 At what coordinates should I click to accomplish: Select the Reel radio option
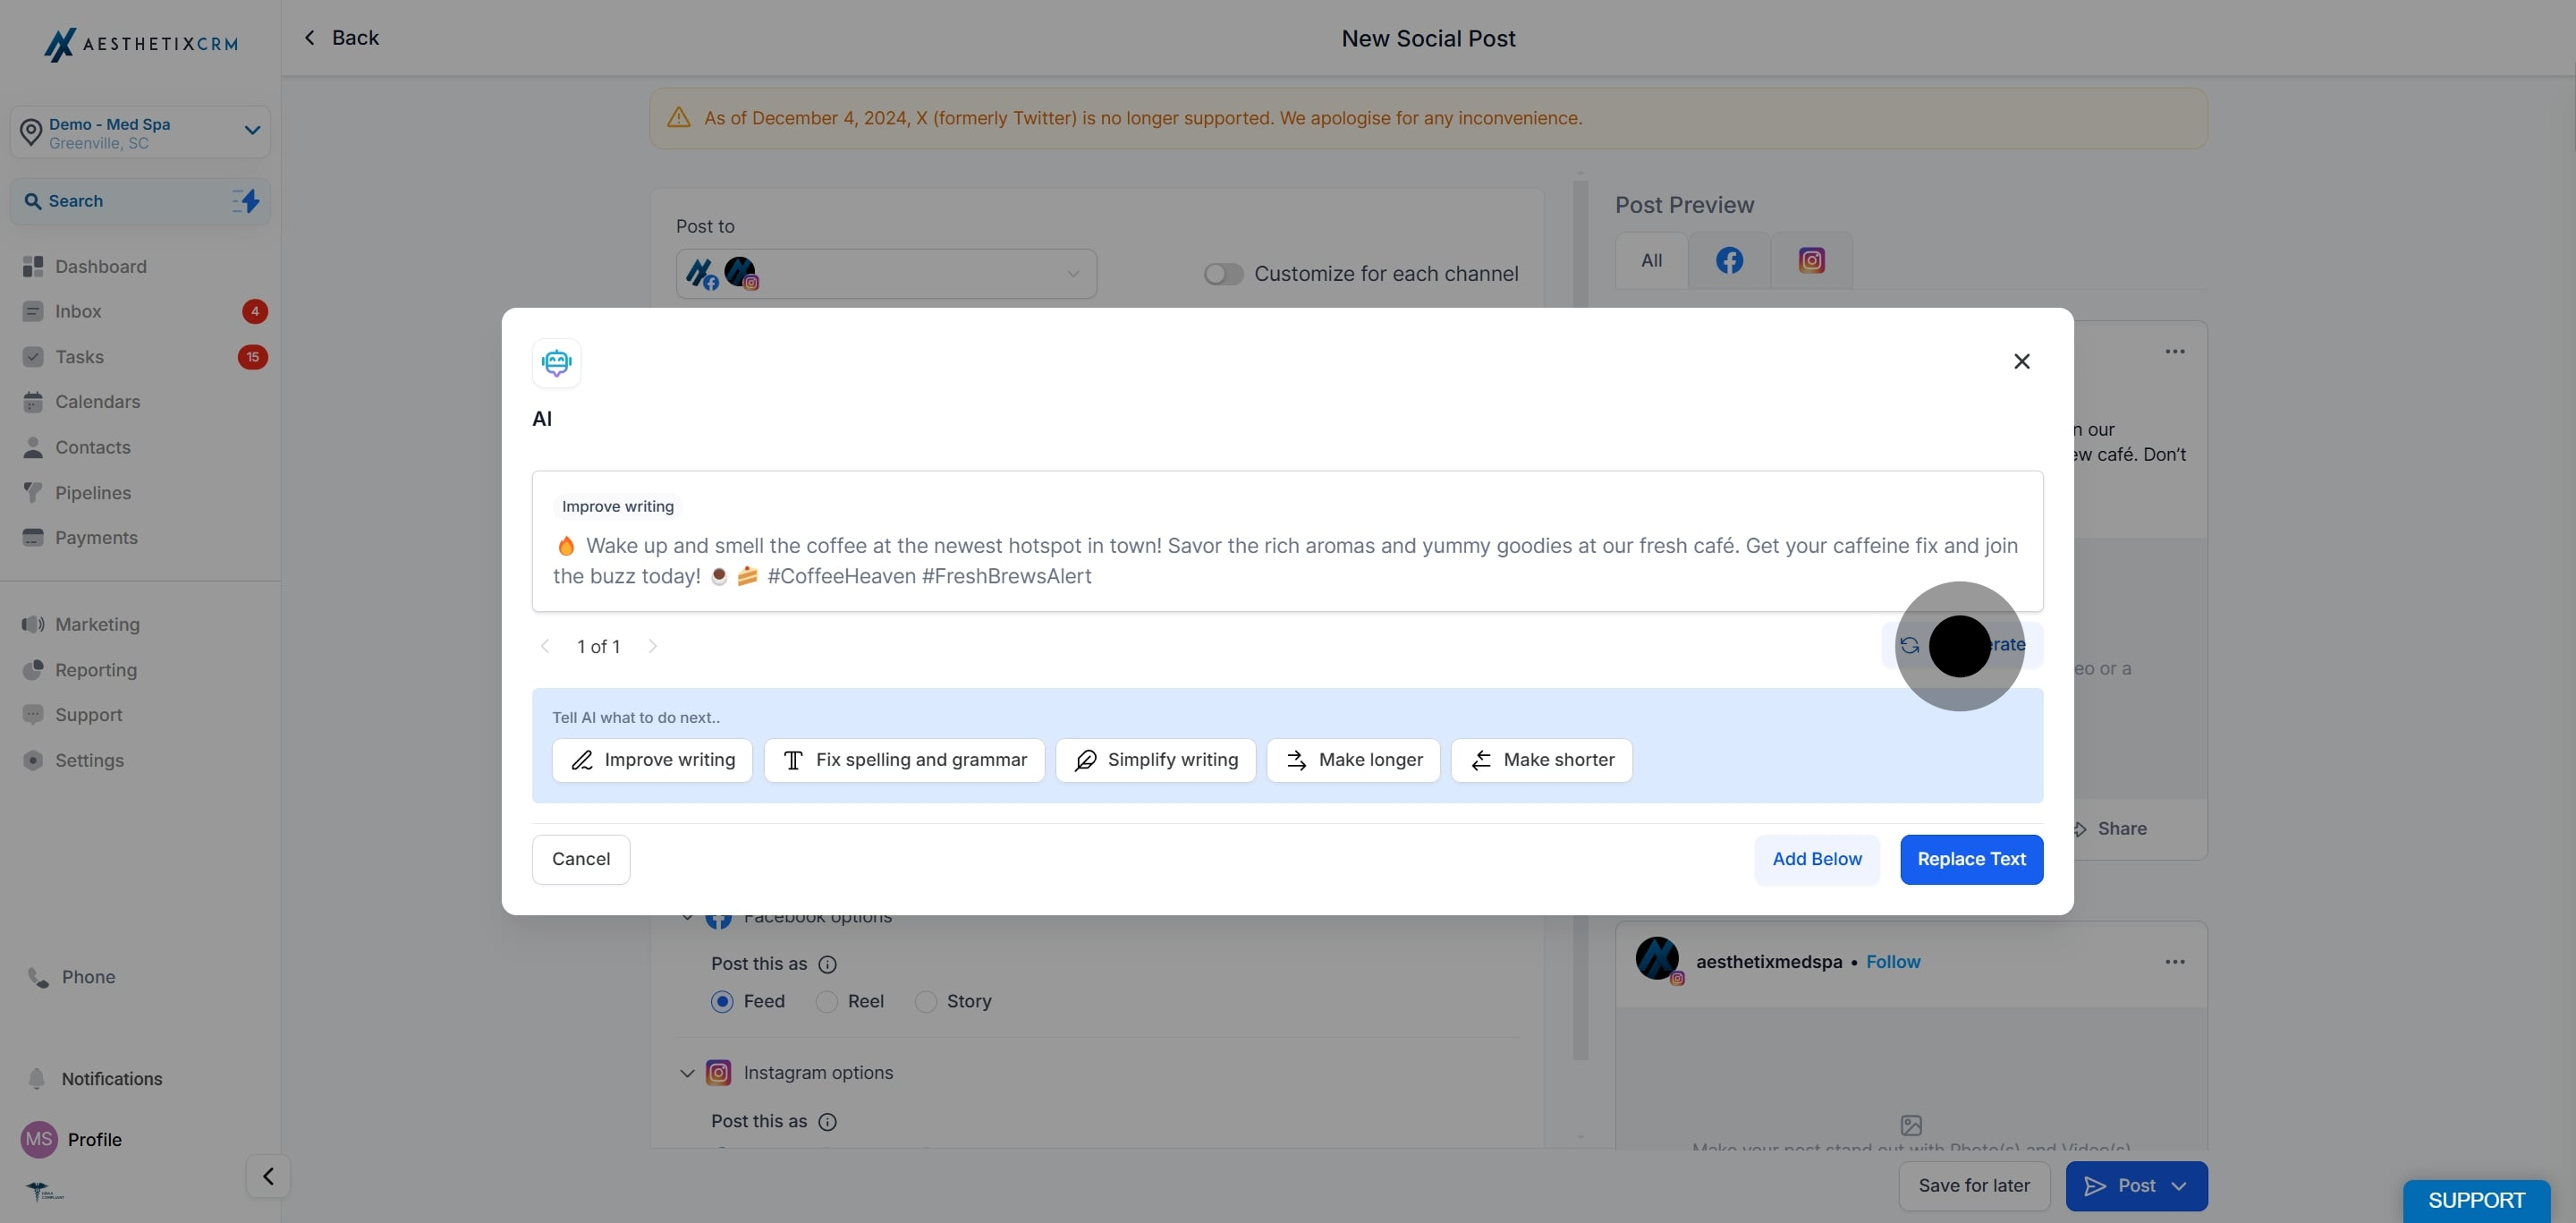(x=826, y=1001)
